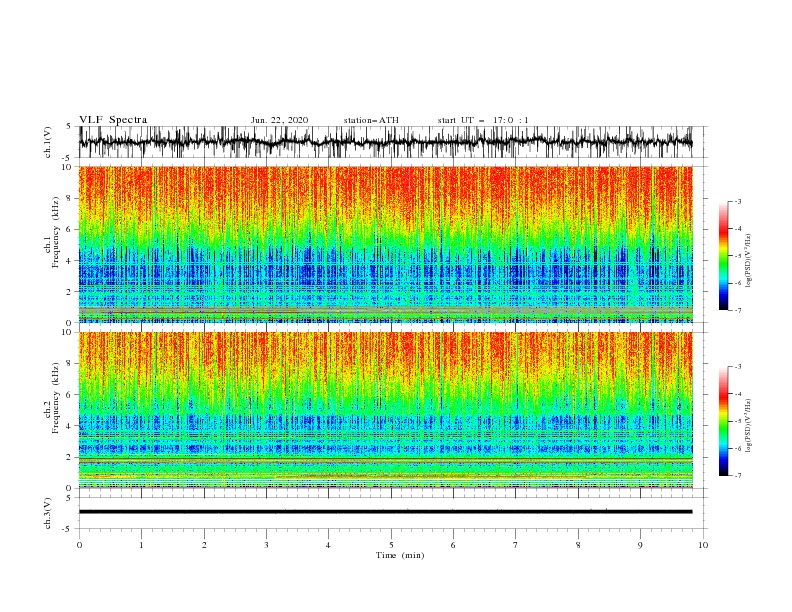Click the '-7' value on ch.1 color bar
Image resolution: width=792 pixels, height=612 pixels.
click(738, 310)
